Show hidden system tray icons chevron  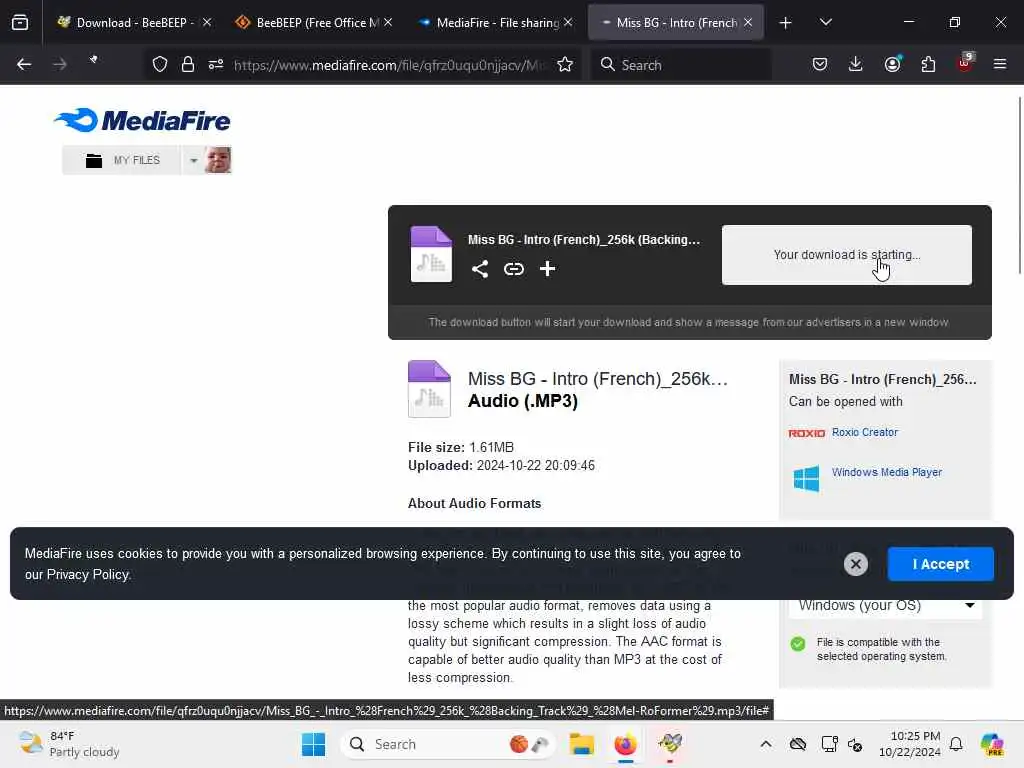[766, 744]
